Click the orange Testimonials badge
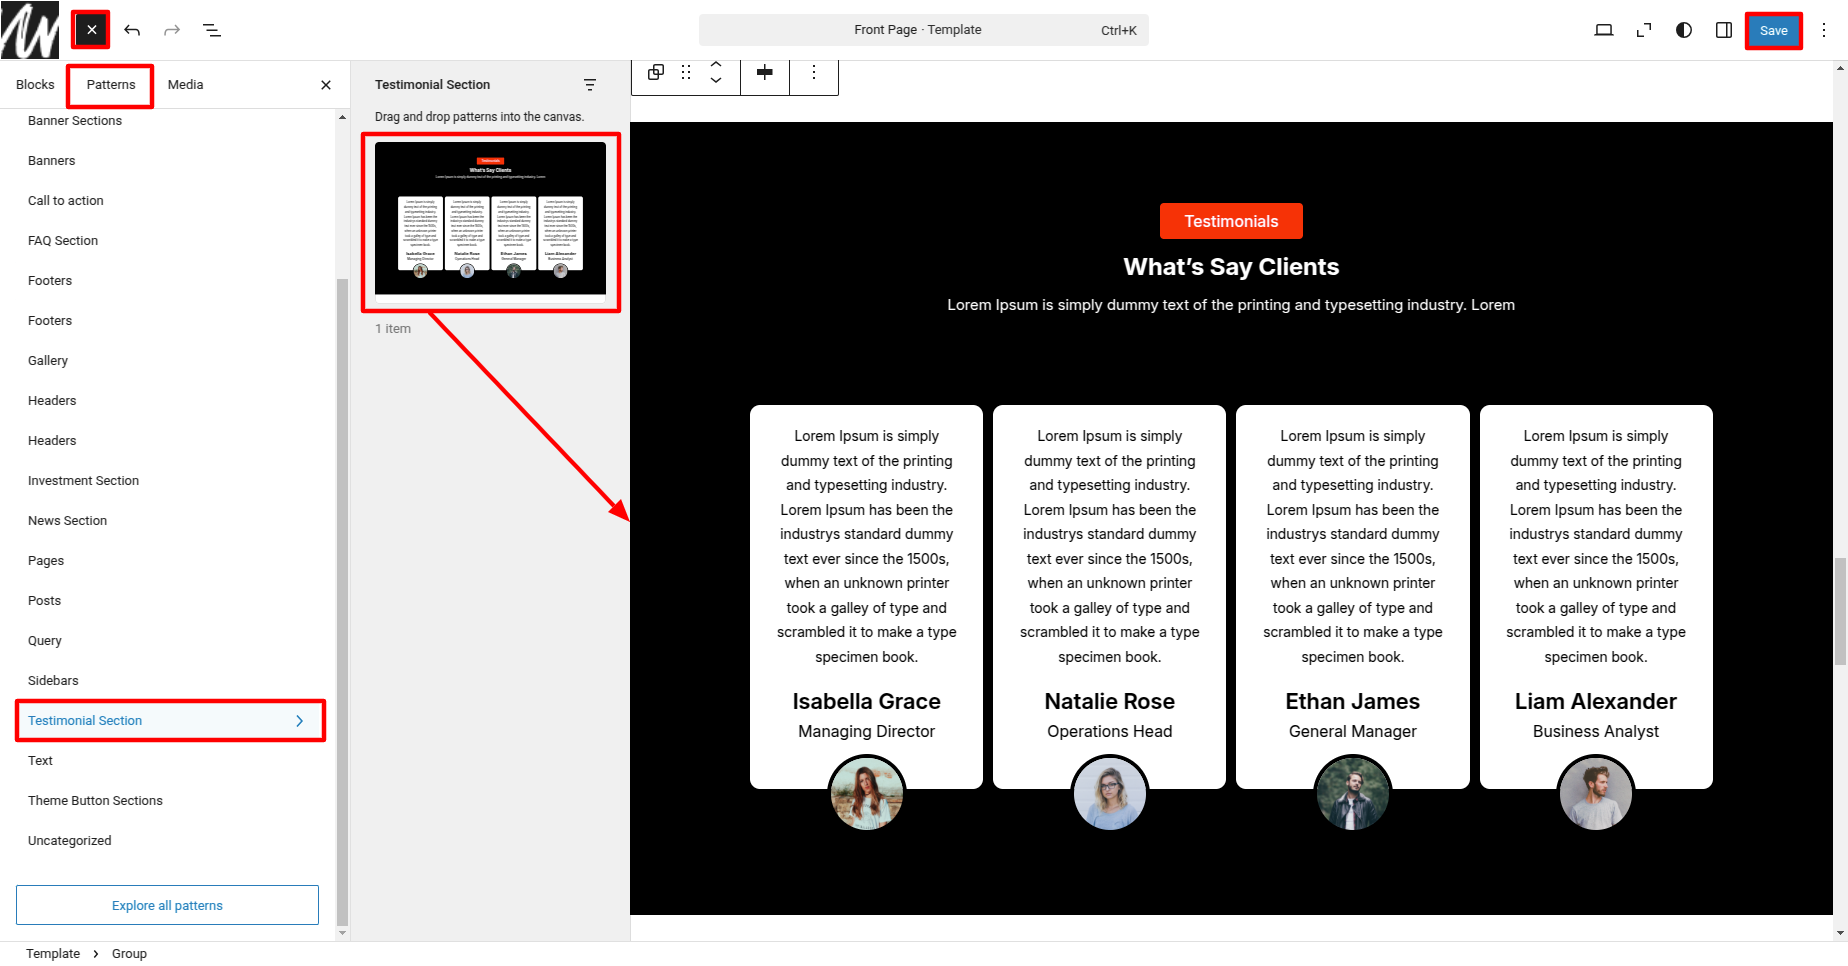Image resolution: width=1848 pixels, height=966 pixels. click(x=1231, y=221)
